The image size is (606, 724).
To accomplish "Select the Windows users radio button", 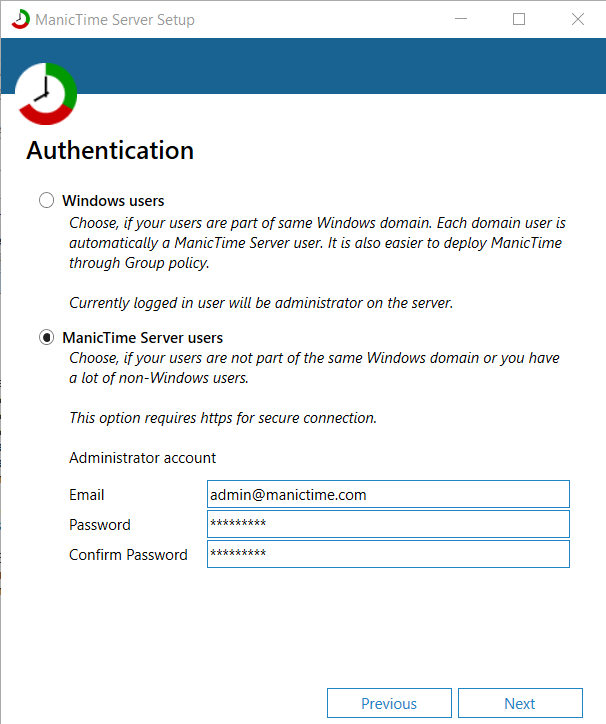I will 46,200.
